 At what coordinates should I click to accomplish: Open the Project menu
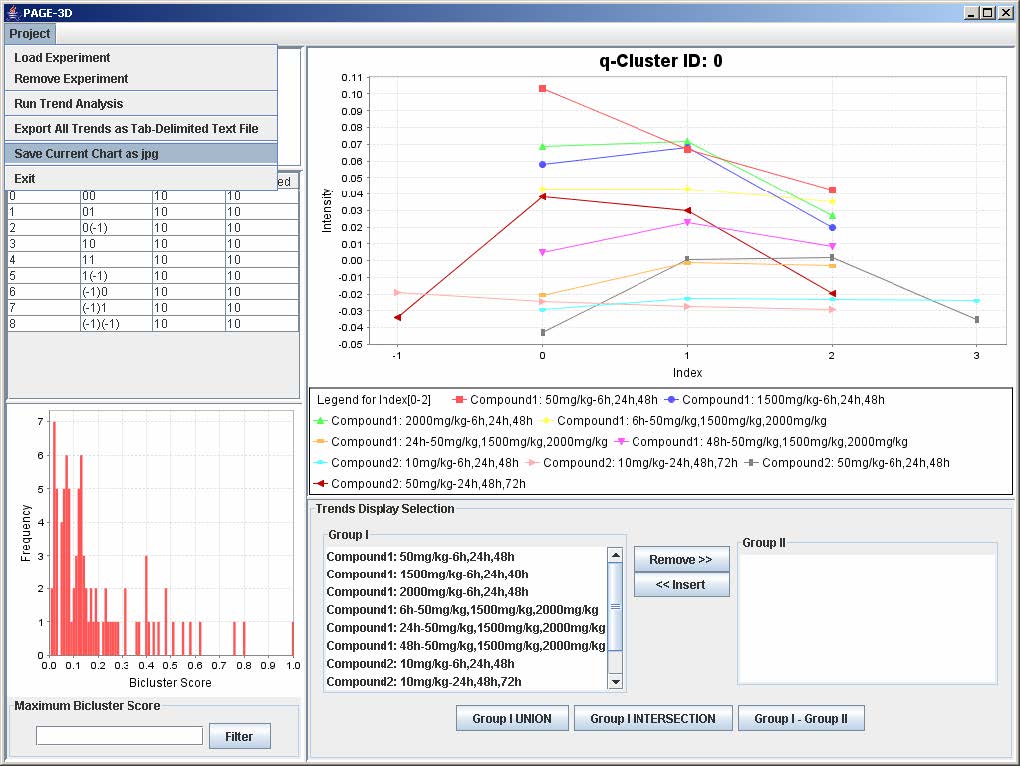point(30,34)
